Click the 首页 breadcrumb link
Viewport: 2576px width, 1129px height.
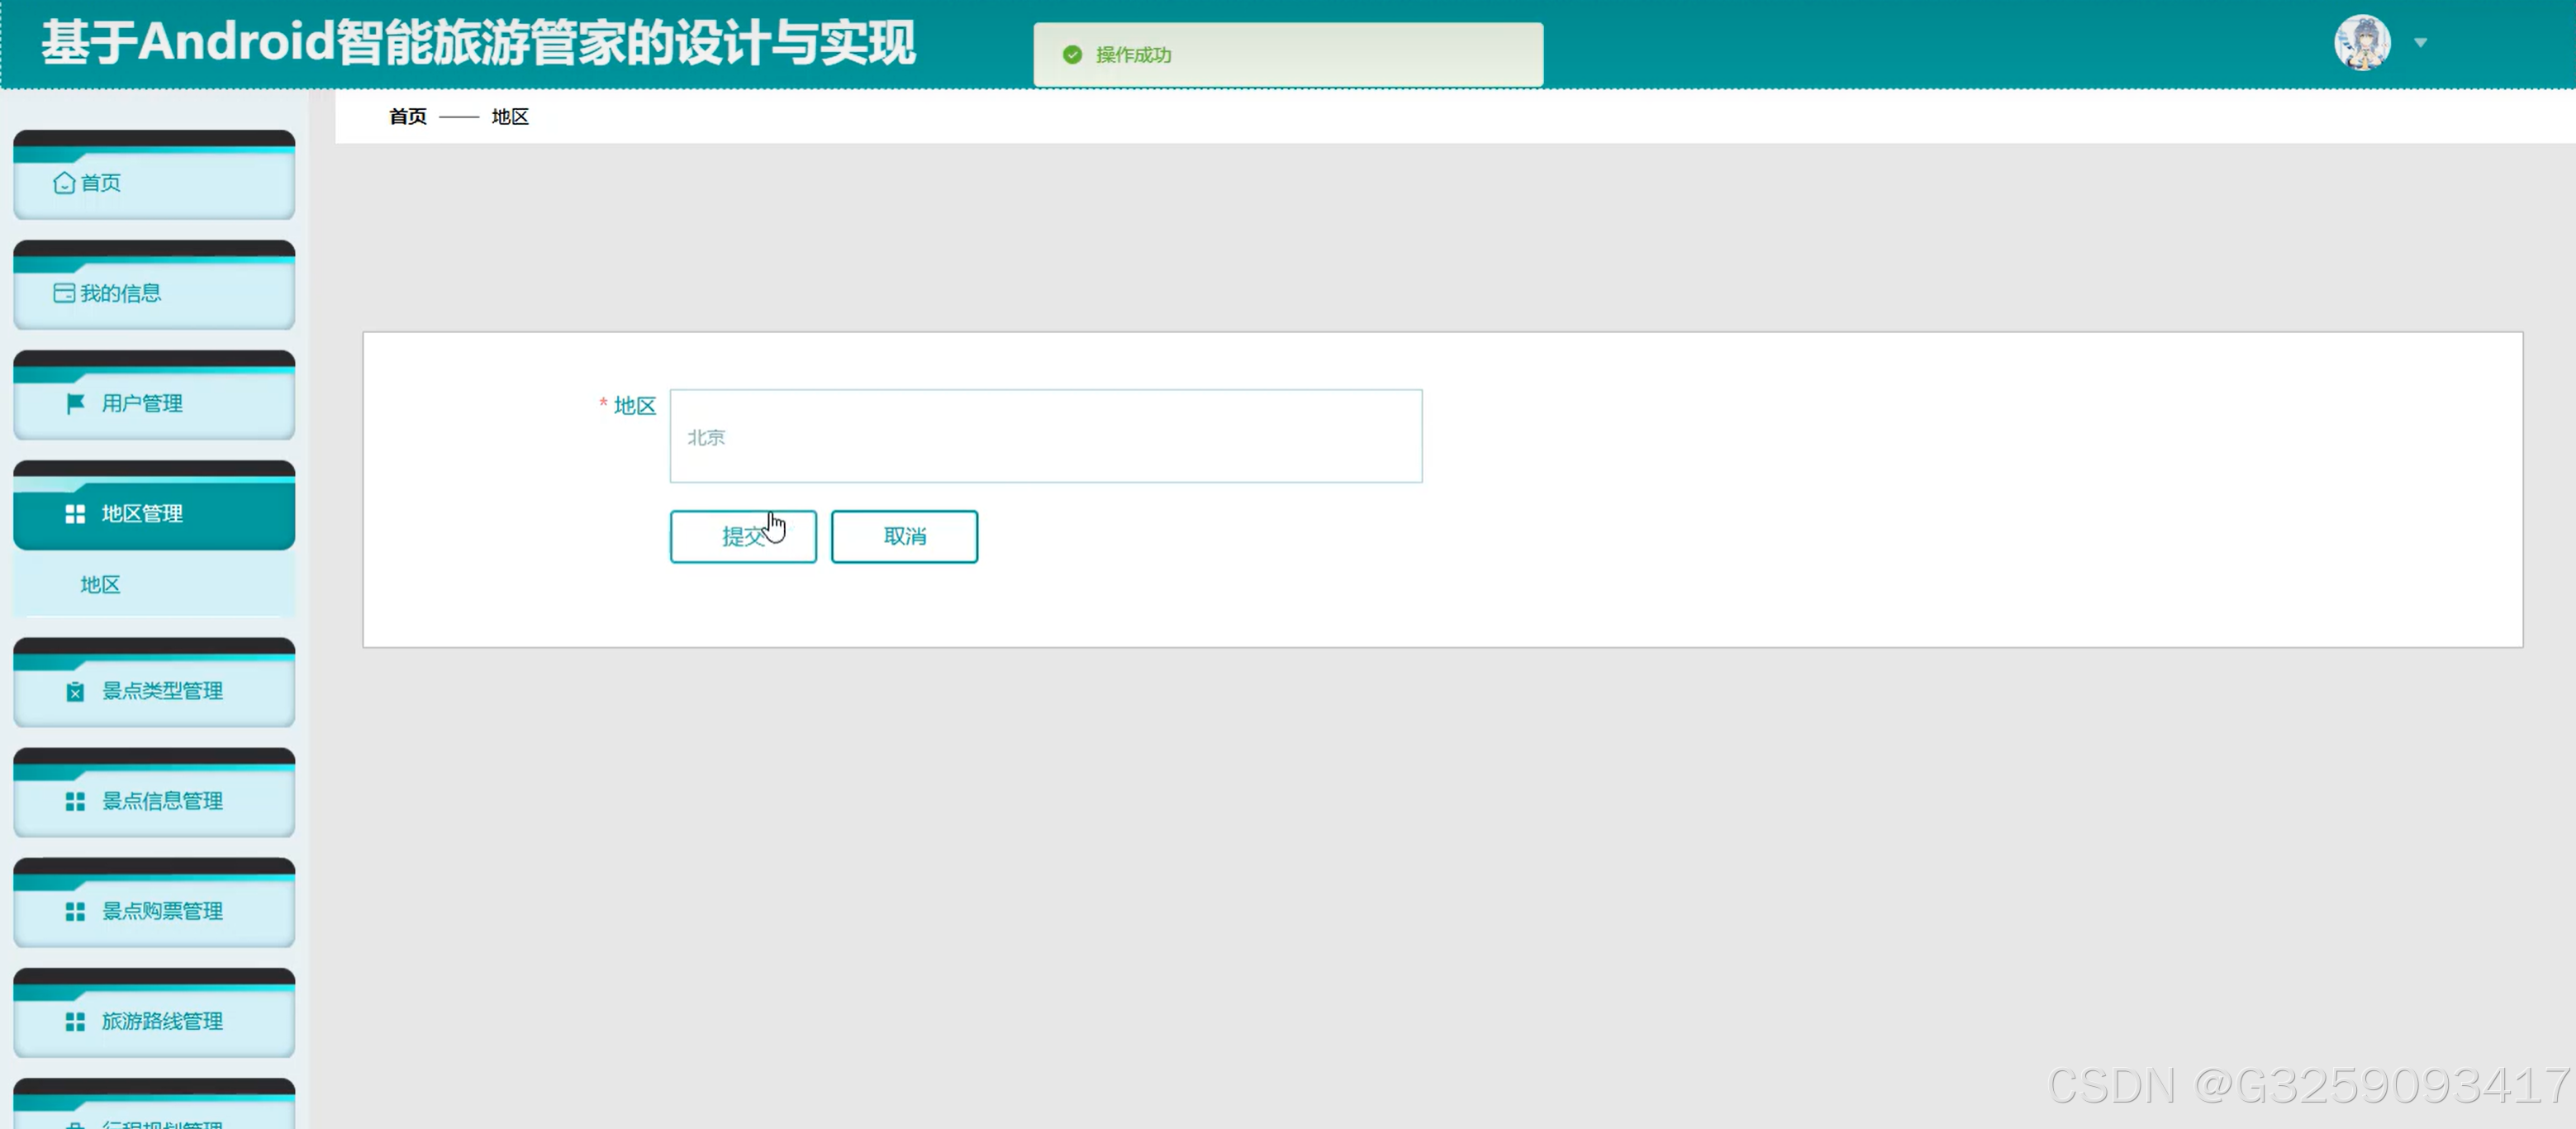407,117
